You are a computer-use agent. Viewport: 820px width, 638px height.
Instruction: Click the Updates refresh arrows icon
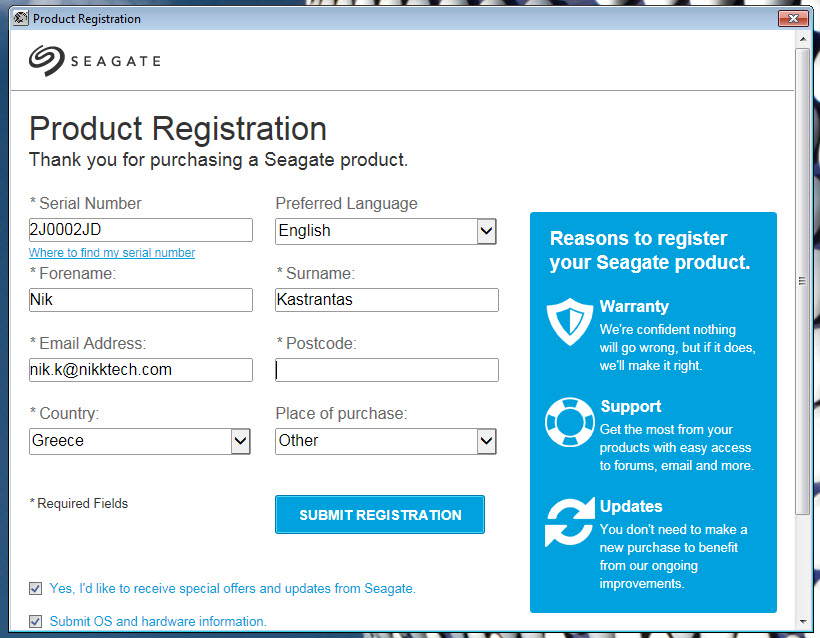(x=570, y=522)
